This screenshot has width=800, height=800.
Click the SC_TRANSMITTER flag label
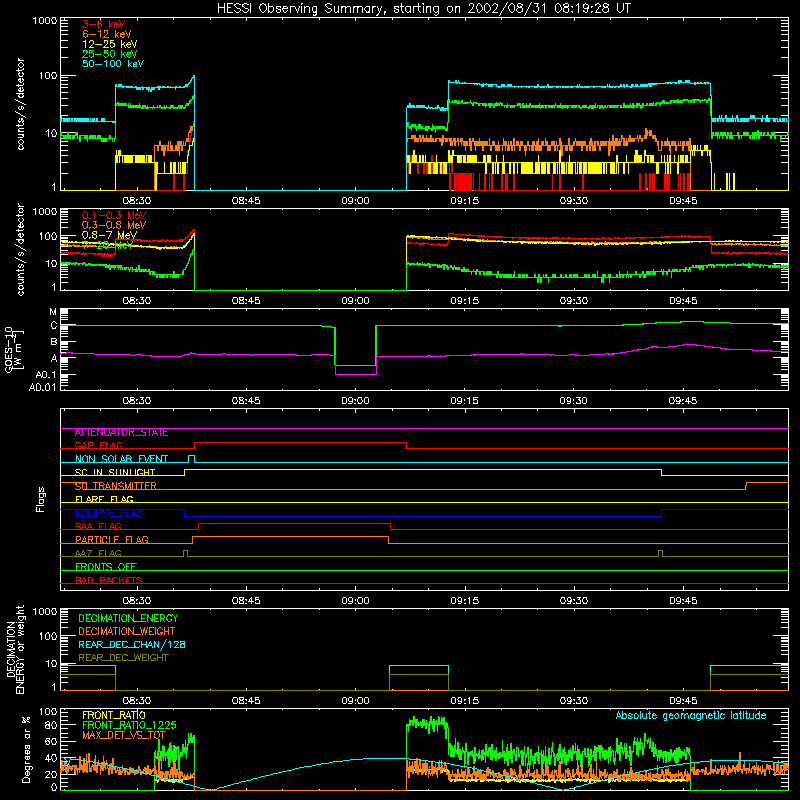point(116,486)
